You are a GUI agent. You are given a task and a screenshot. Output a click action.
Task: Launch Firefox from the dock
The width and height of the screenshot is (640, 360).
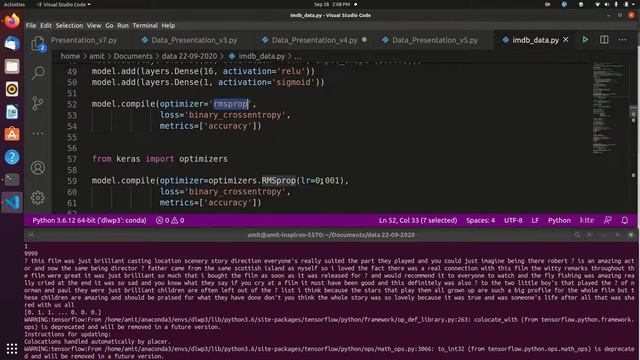click(x=12, y=20)
